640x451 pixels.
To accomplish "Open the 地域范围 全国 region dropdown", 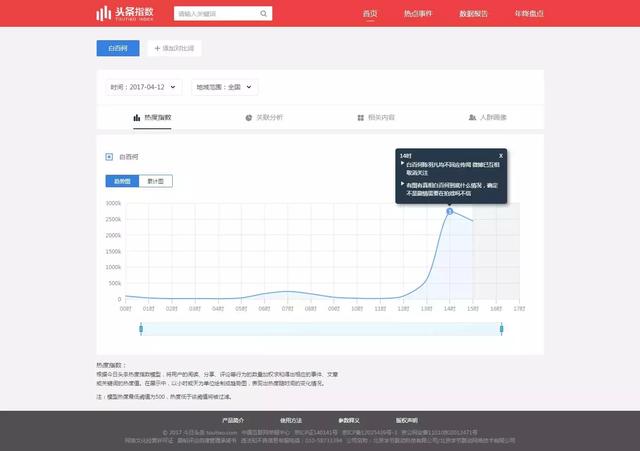I will click(x=224, y=87).
